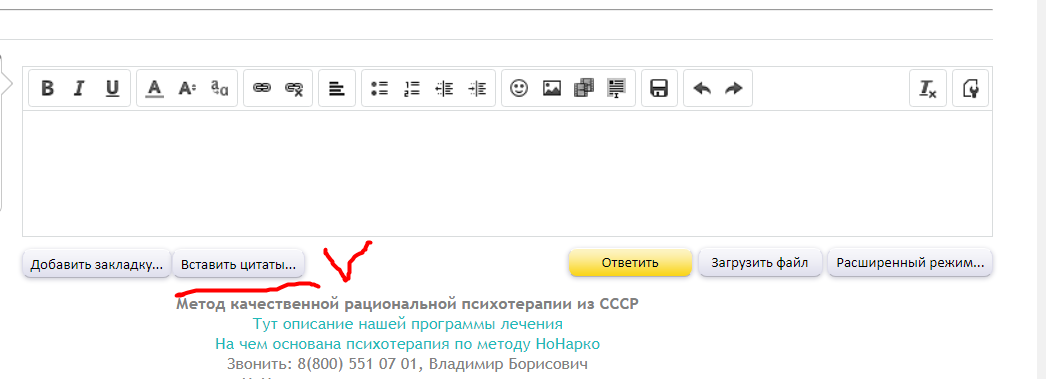Toggle underline formatting
The width and height of the screenshot is (1046, 379).
click(x=113, y=88)
